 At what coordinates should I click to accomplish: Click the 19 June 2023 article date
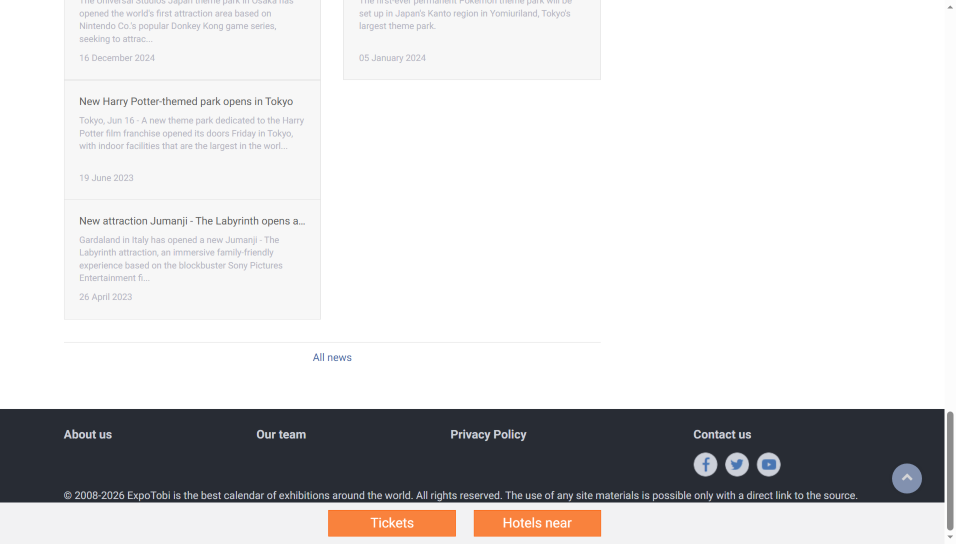pyautogui.click(x=106, y=178)
